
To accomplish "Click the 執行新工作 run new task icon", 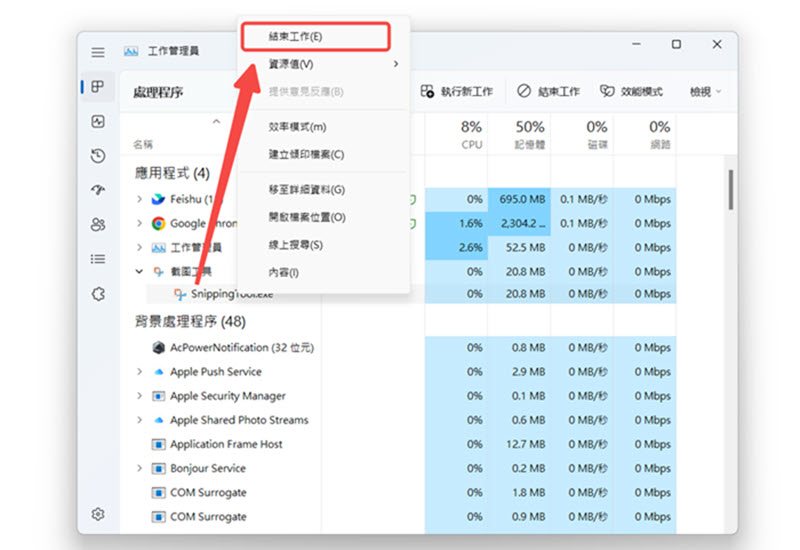I will coord(427,91).
